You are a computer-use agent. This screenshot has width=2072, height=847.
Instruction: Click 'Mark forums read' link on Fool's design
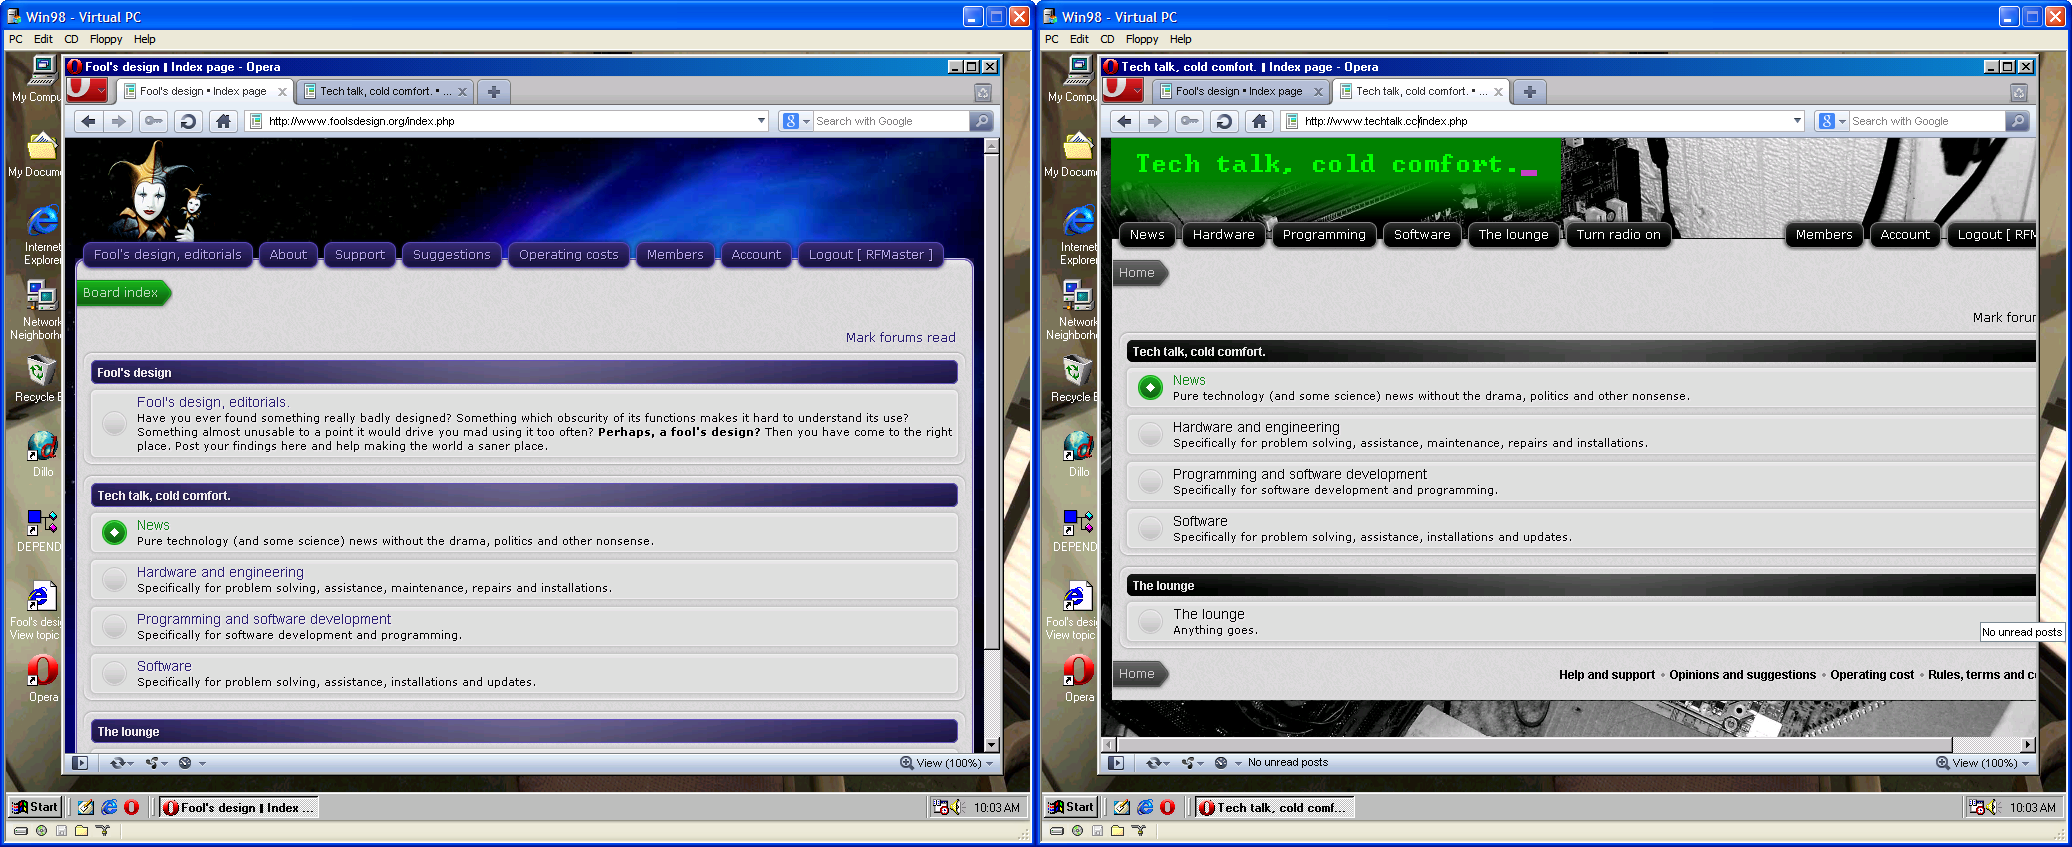coord(900,338)
